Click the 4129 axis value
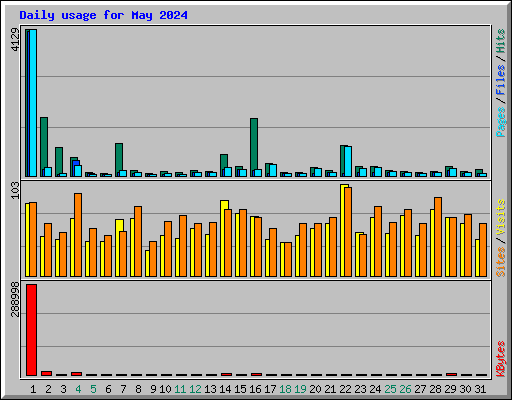Viewport: 512px width, 400px height. [x=15, y=40]
